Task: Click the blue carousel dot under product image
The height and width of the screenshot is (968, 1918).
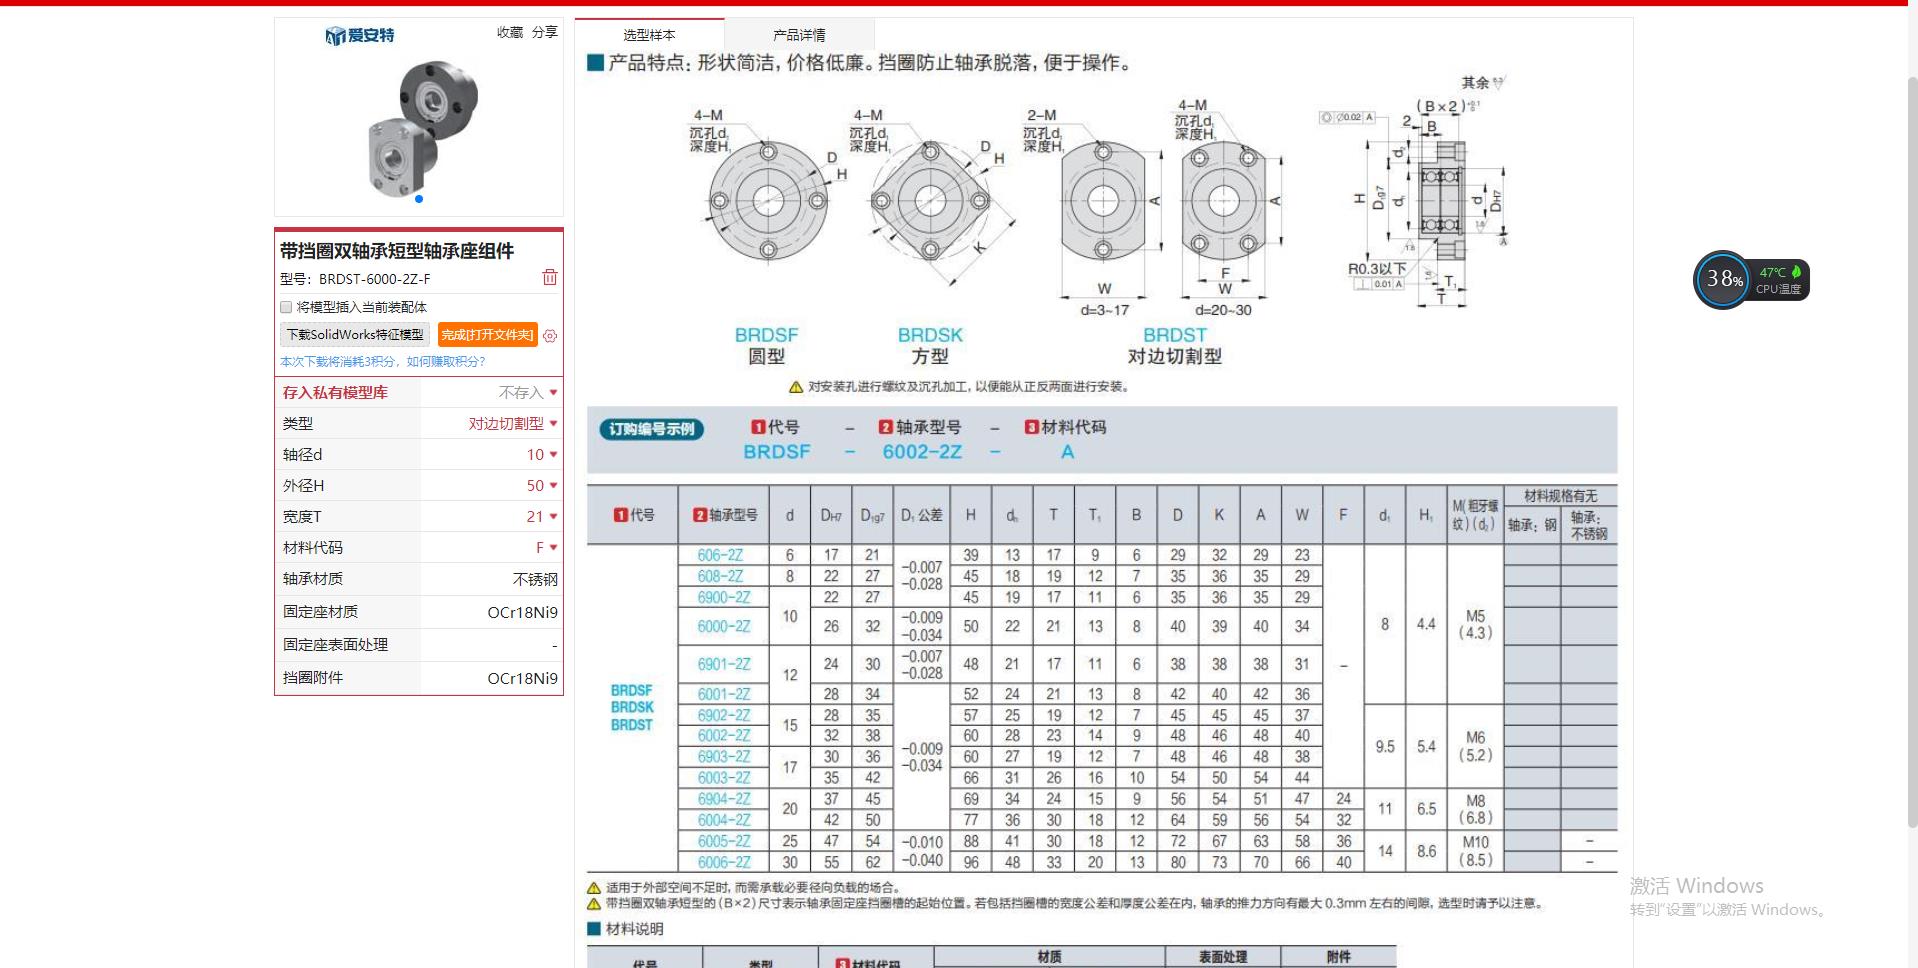Action: pos(419,199)
